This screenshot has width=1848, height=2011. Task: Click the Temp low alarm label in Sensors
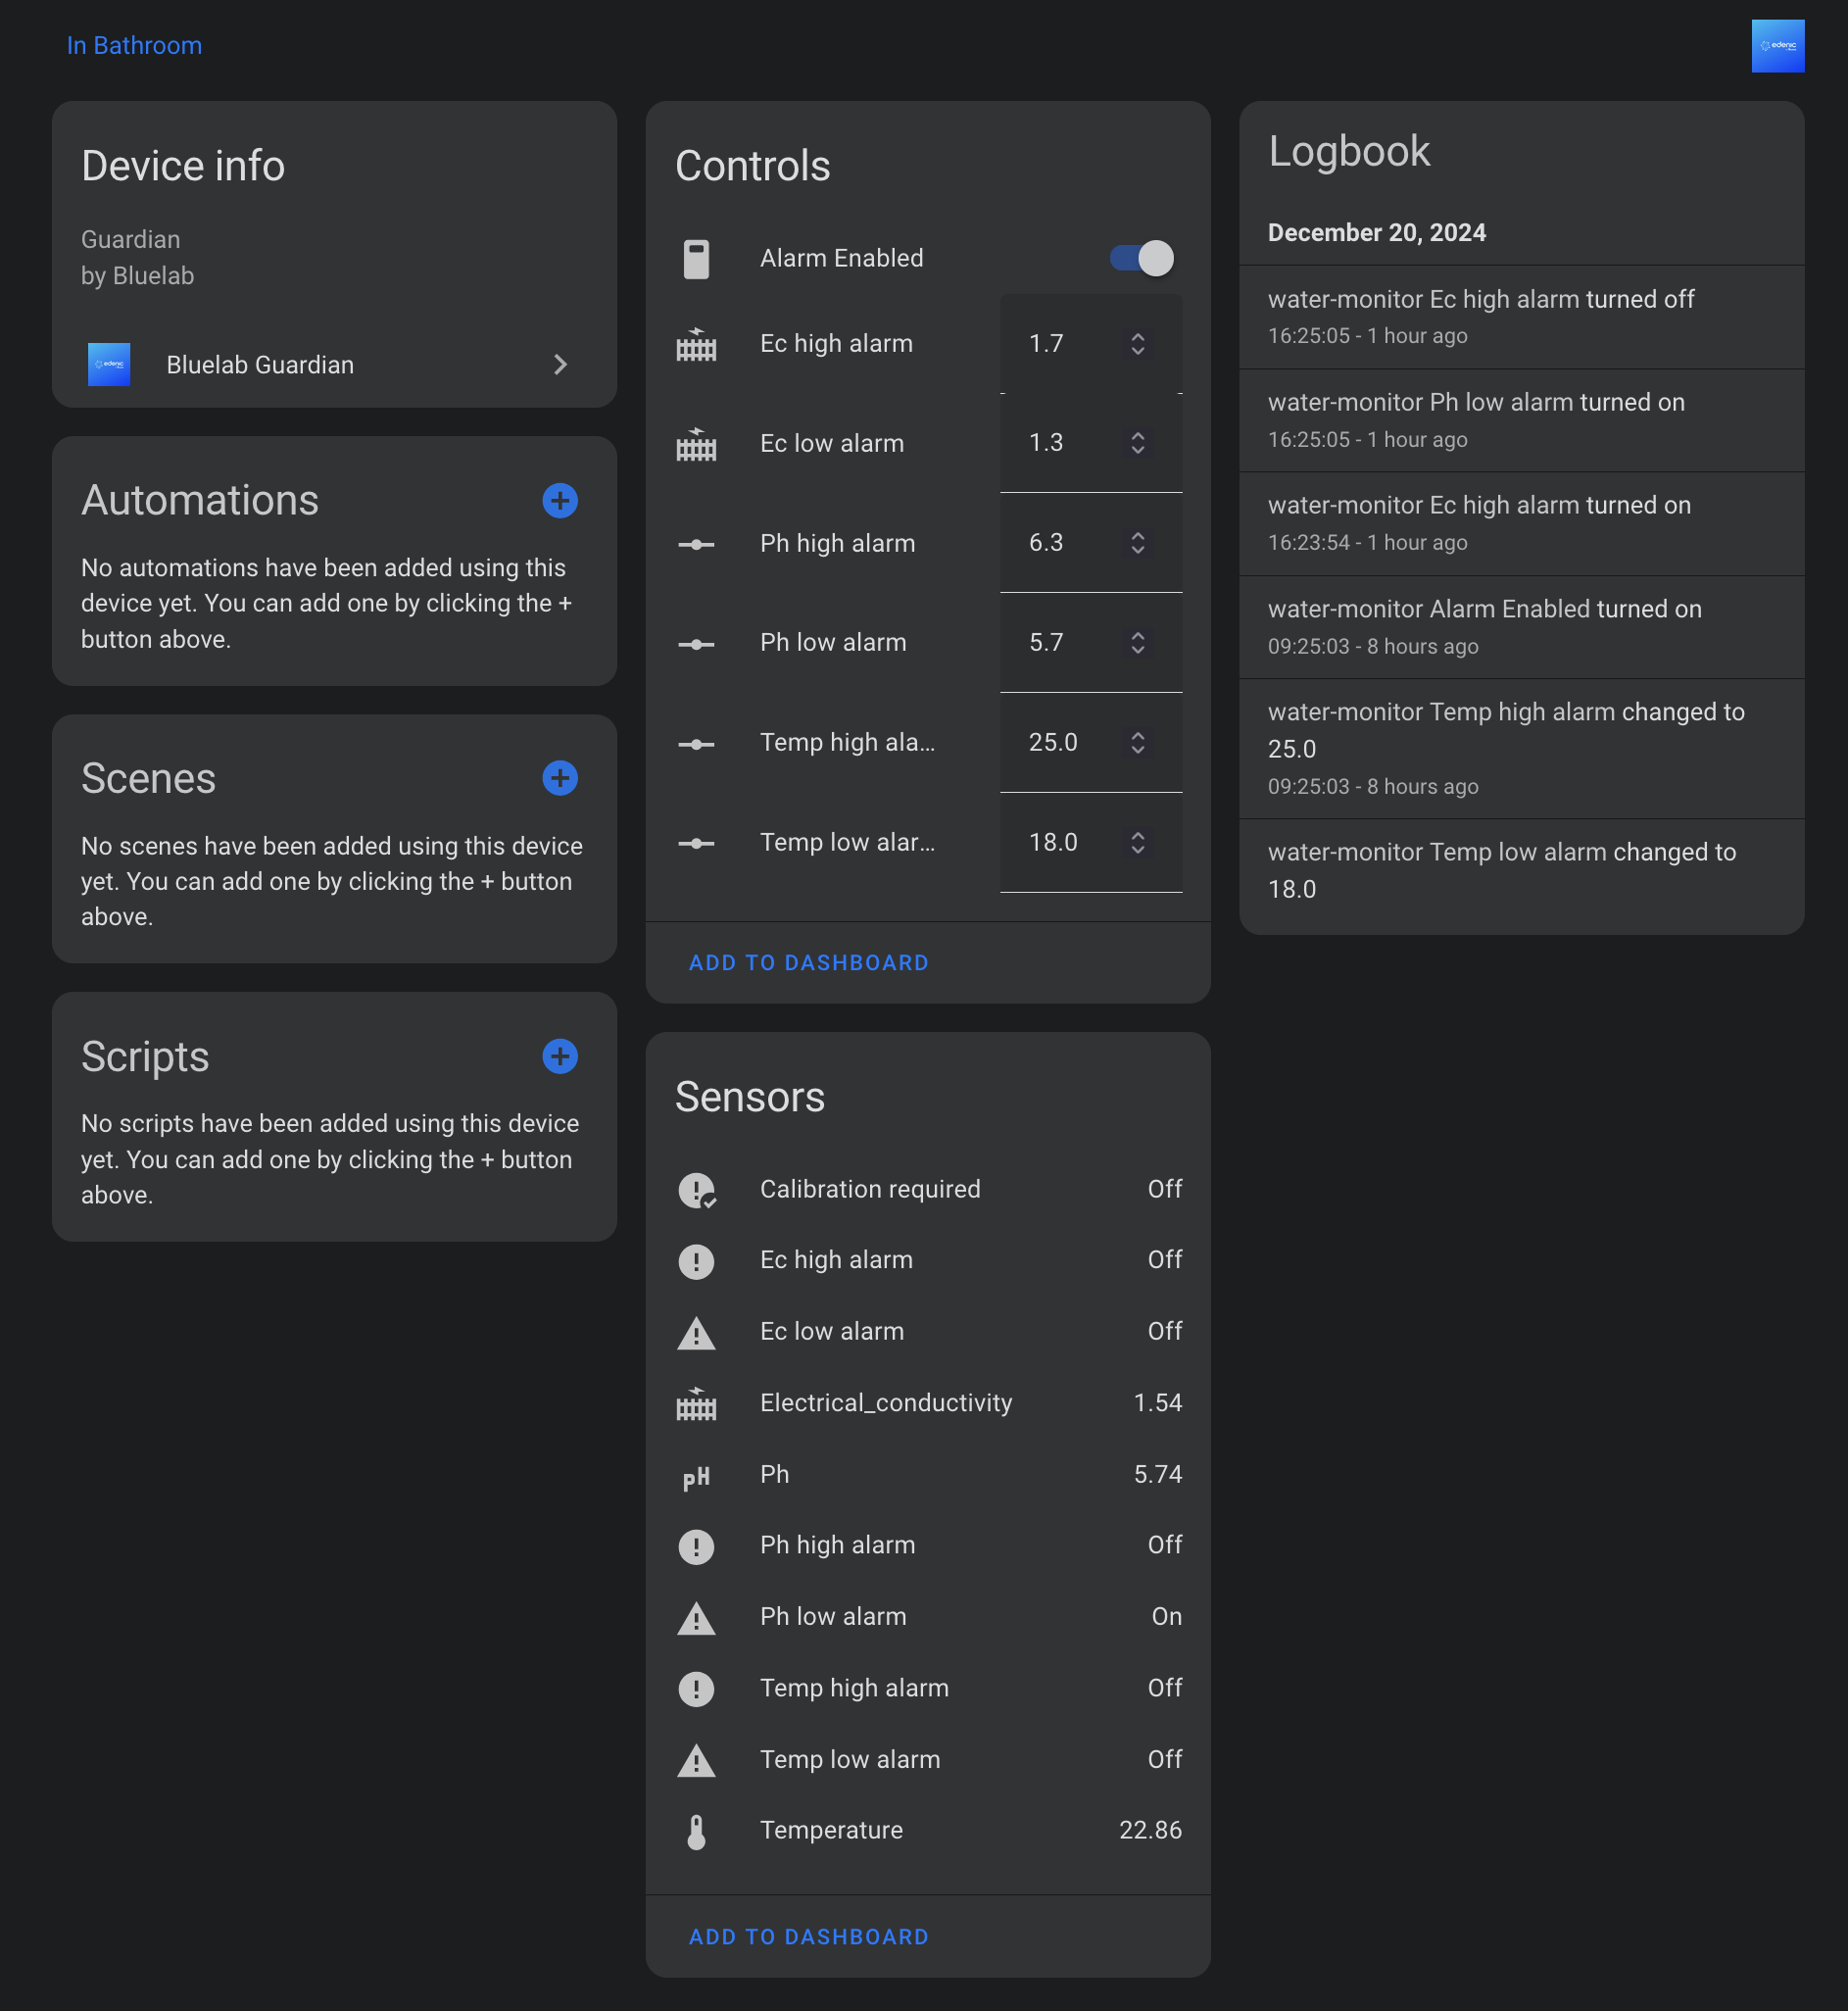point(850,1759)
